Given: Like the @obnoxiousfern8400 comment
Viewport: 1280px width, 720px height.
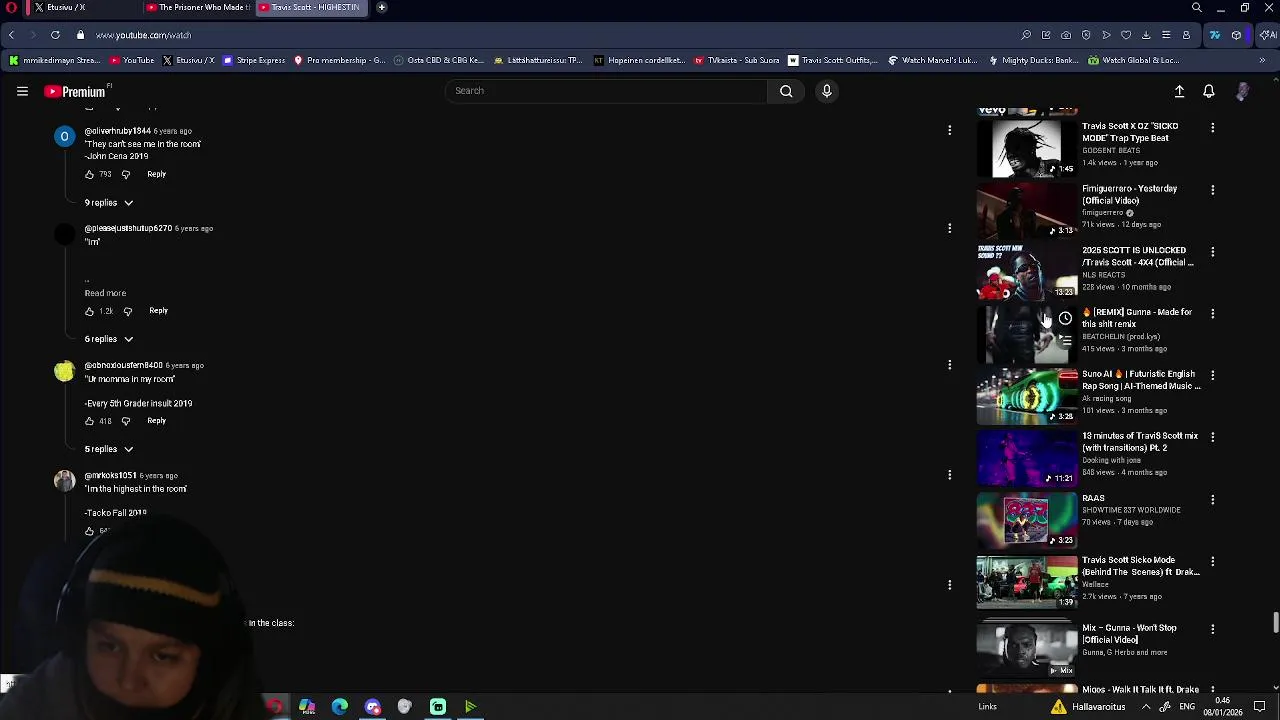Looking at the screenshot, I should point(89,421).
